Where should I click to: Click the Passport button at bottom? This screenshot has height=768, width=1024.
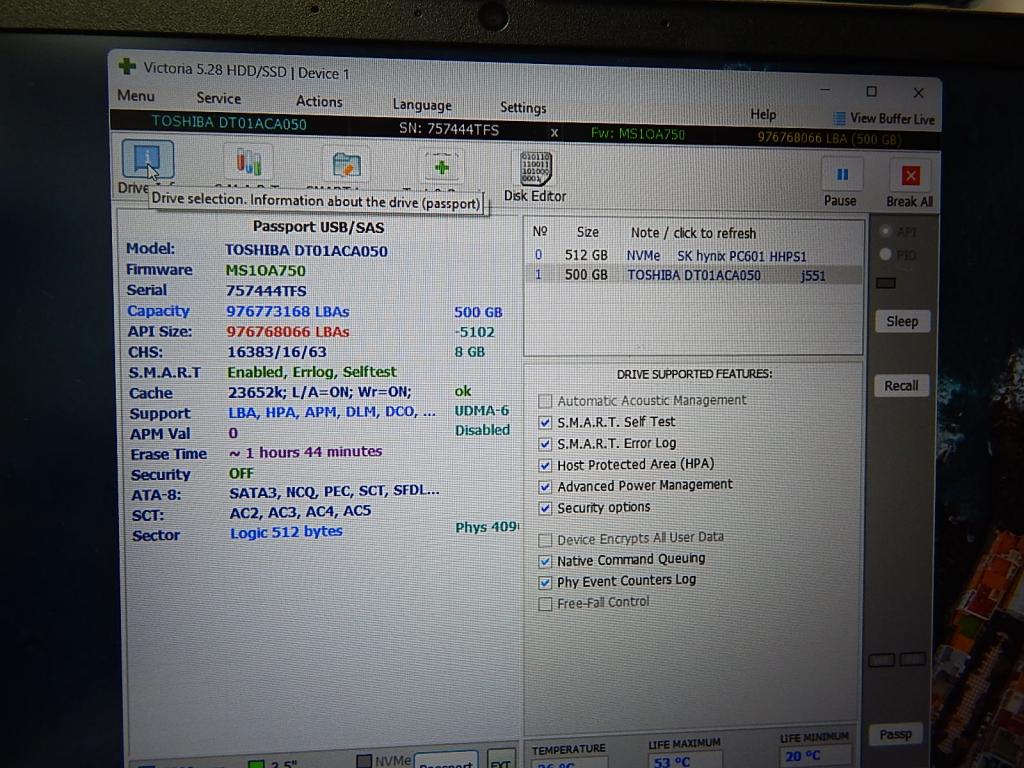click(446, 760)
